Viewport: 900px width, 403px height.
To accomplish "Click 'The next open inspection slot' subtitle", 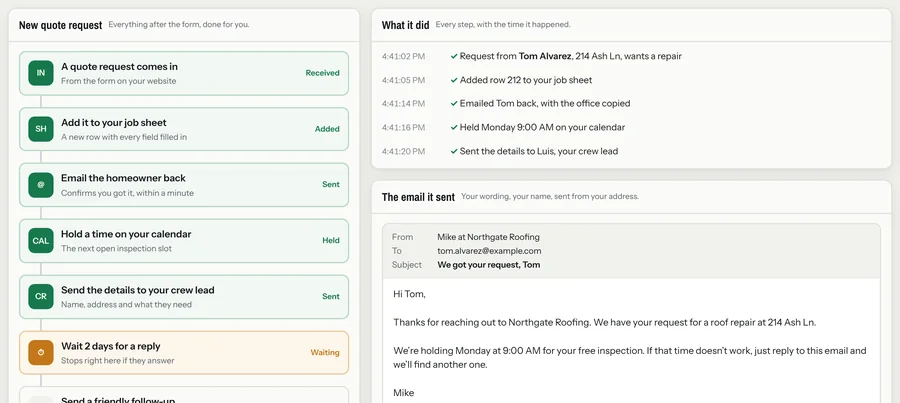I will (117, 249).
